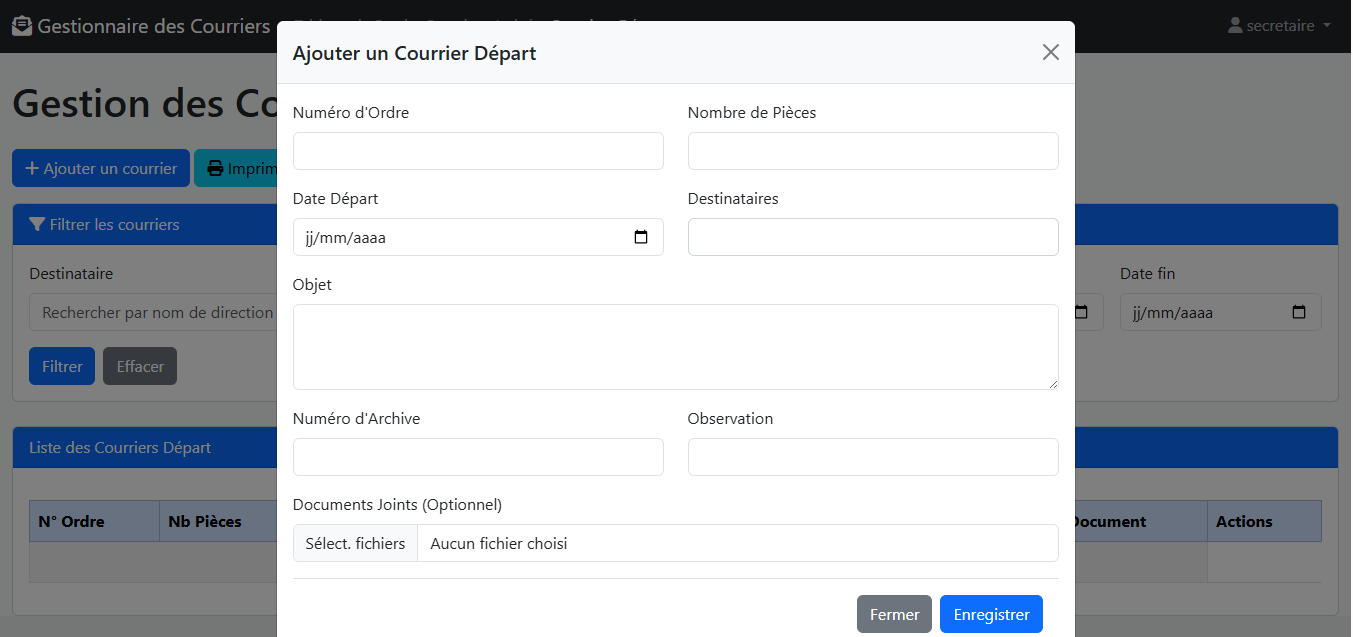Click the Actions column header
This screenshot has height=637, width=1353.
pos(1264,521)
